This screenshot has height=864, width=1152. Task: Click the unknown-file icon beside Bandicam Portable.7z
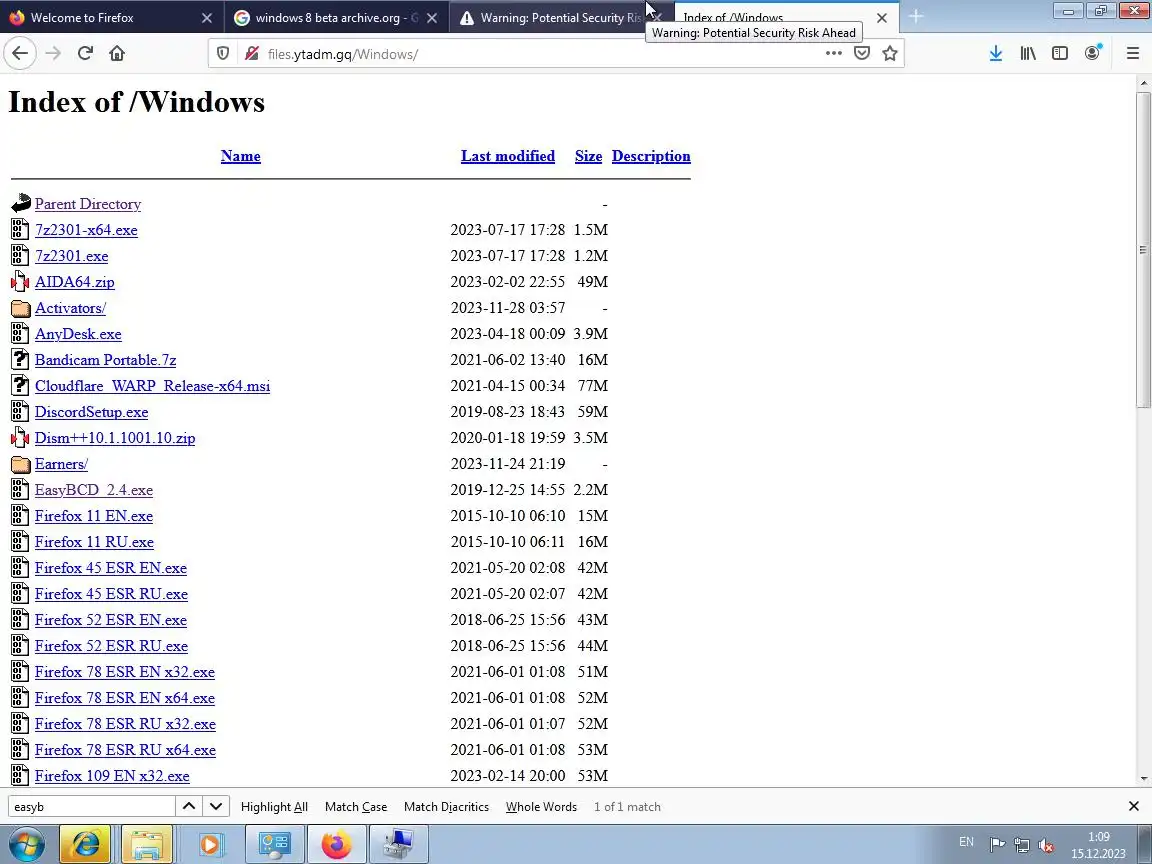(21, 360)
